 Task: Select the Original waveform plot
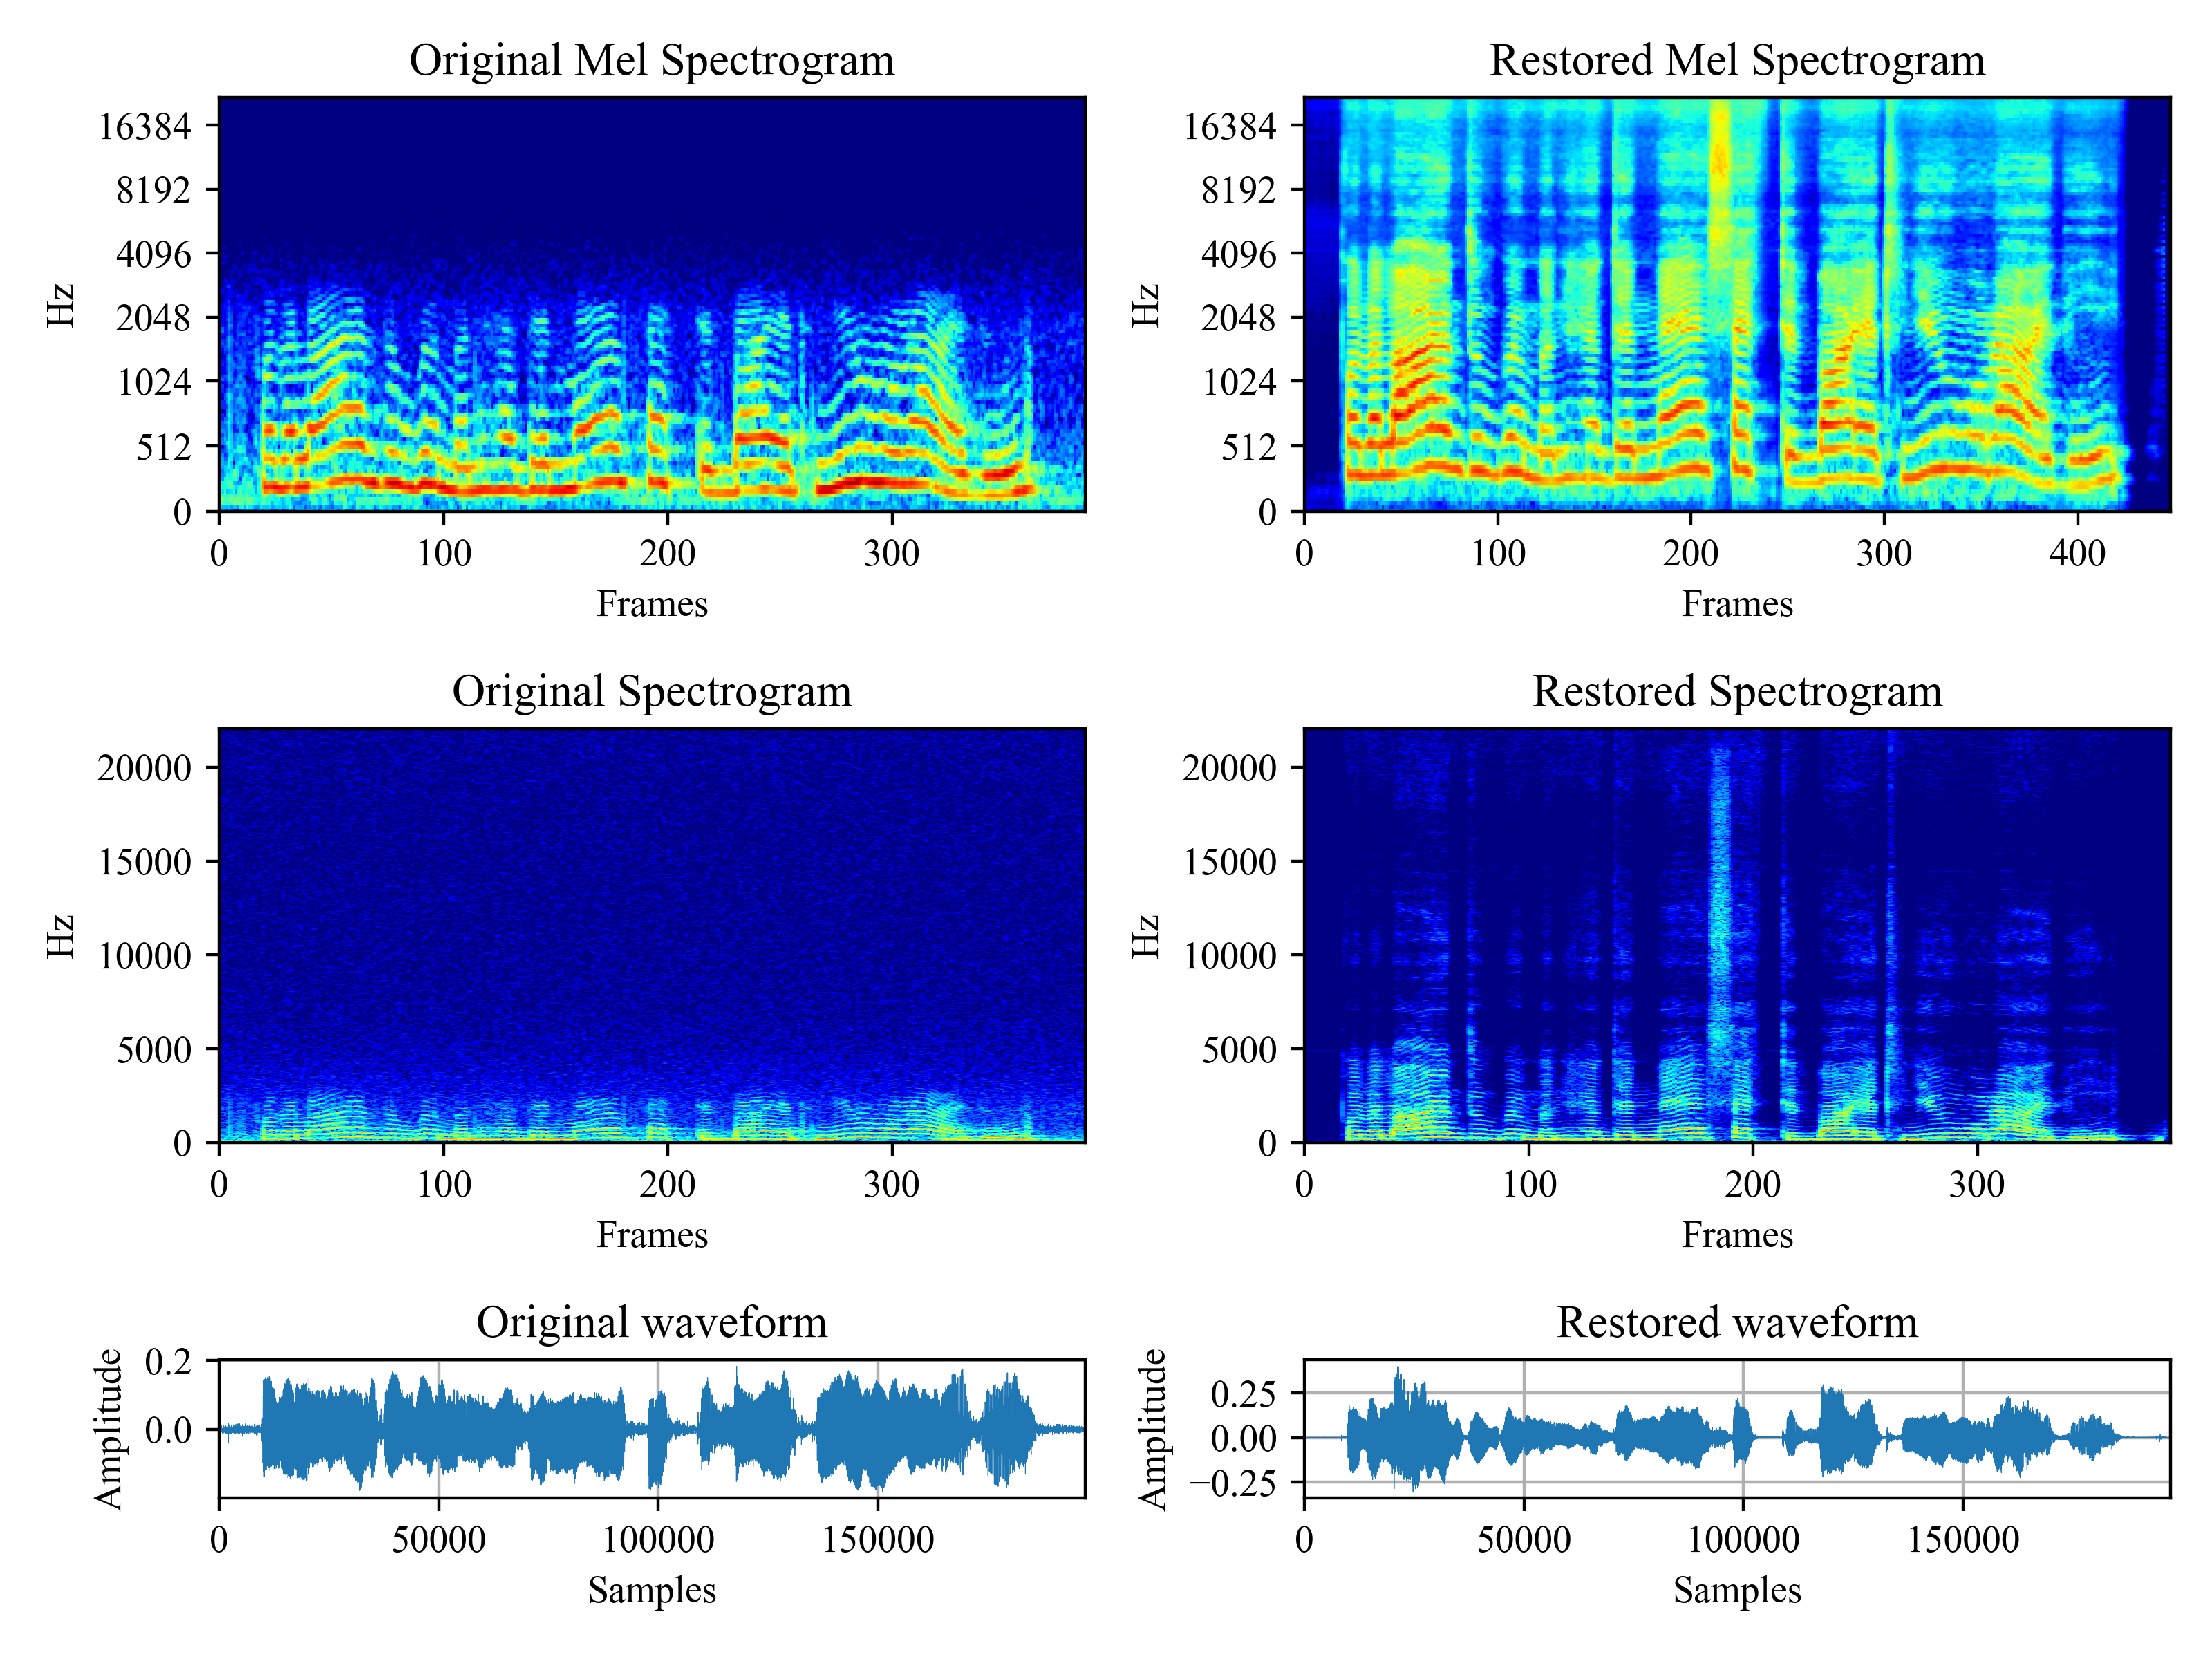click(x=651, y=1428)
